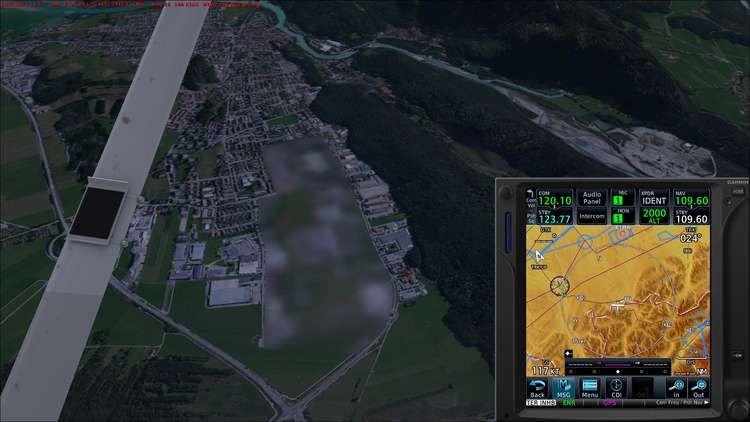
Task: Toggle the MON 1 monitor selector
Action: pyautogui.click(x=623, y=216)
